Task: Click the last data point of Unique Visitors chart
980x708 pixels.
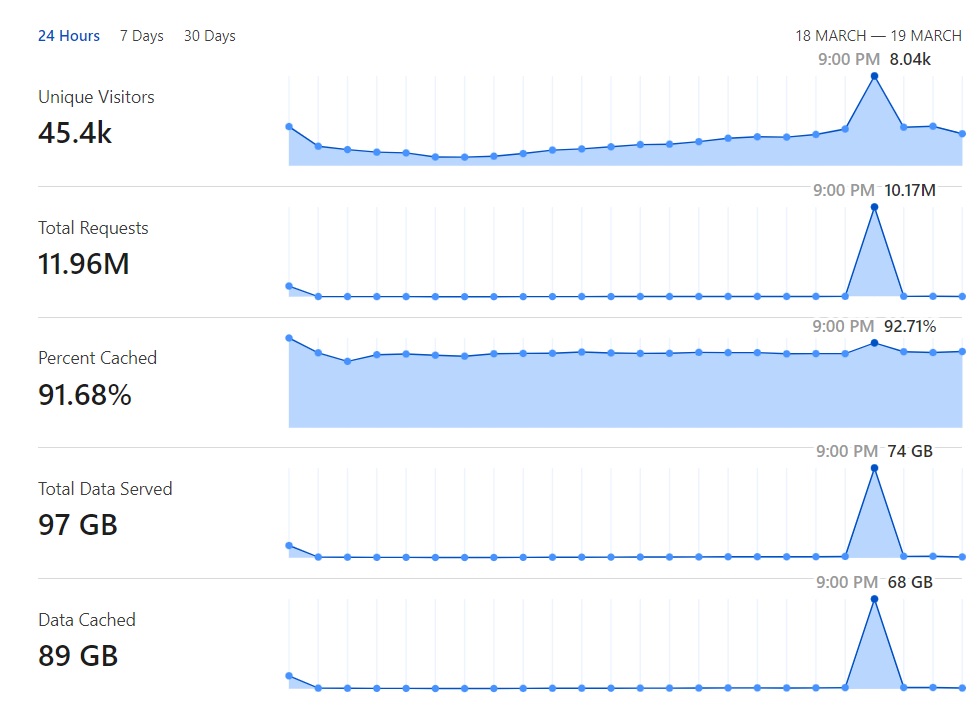Action: click(x=962, y=134)
